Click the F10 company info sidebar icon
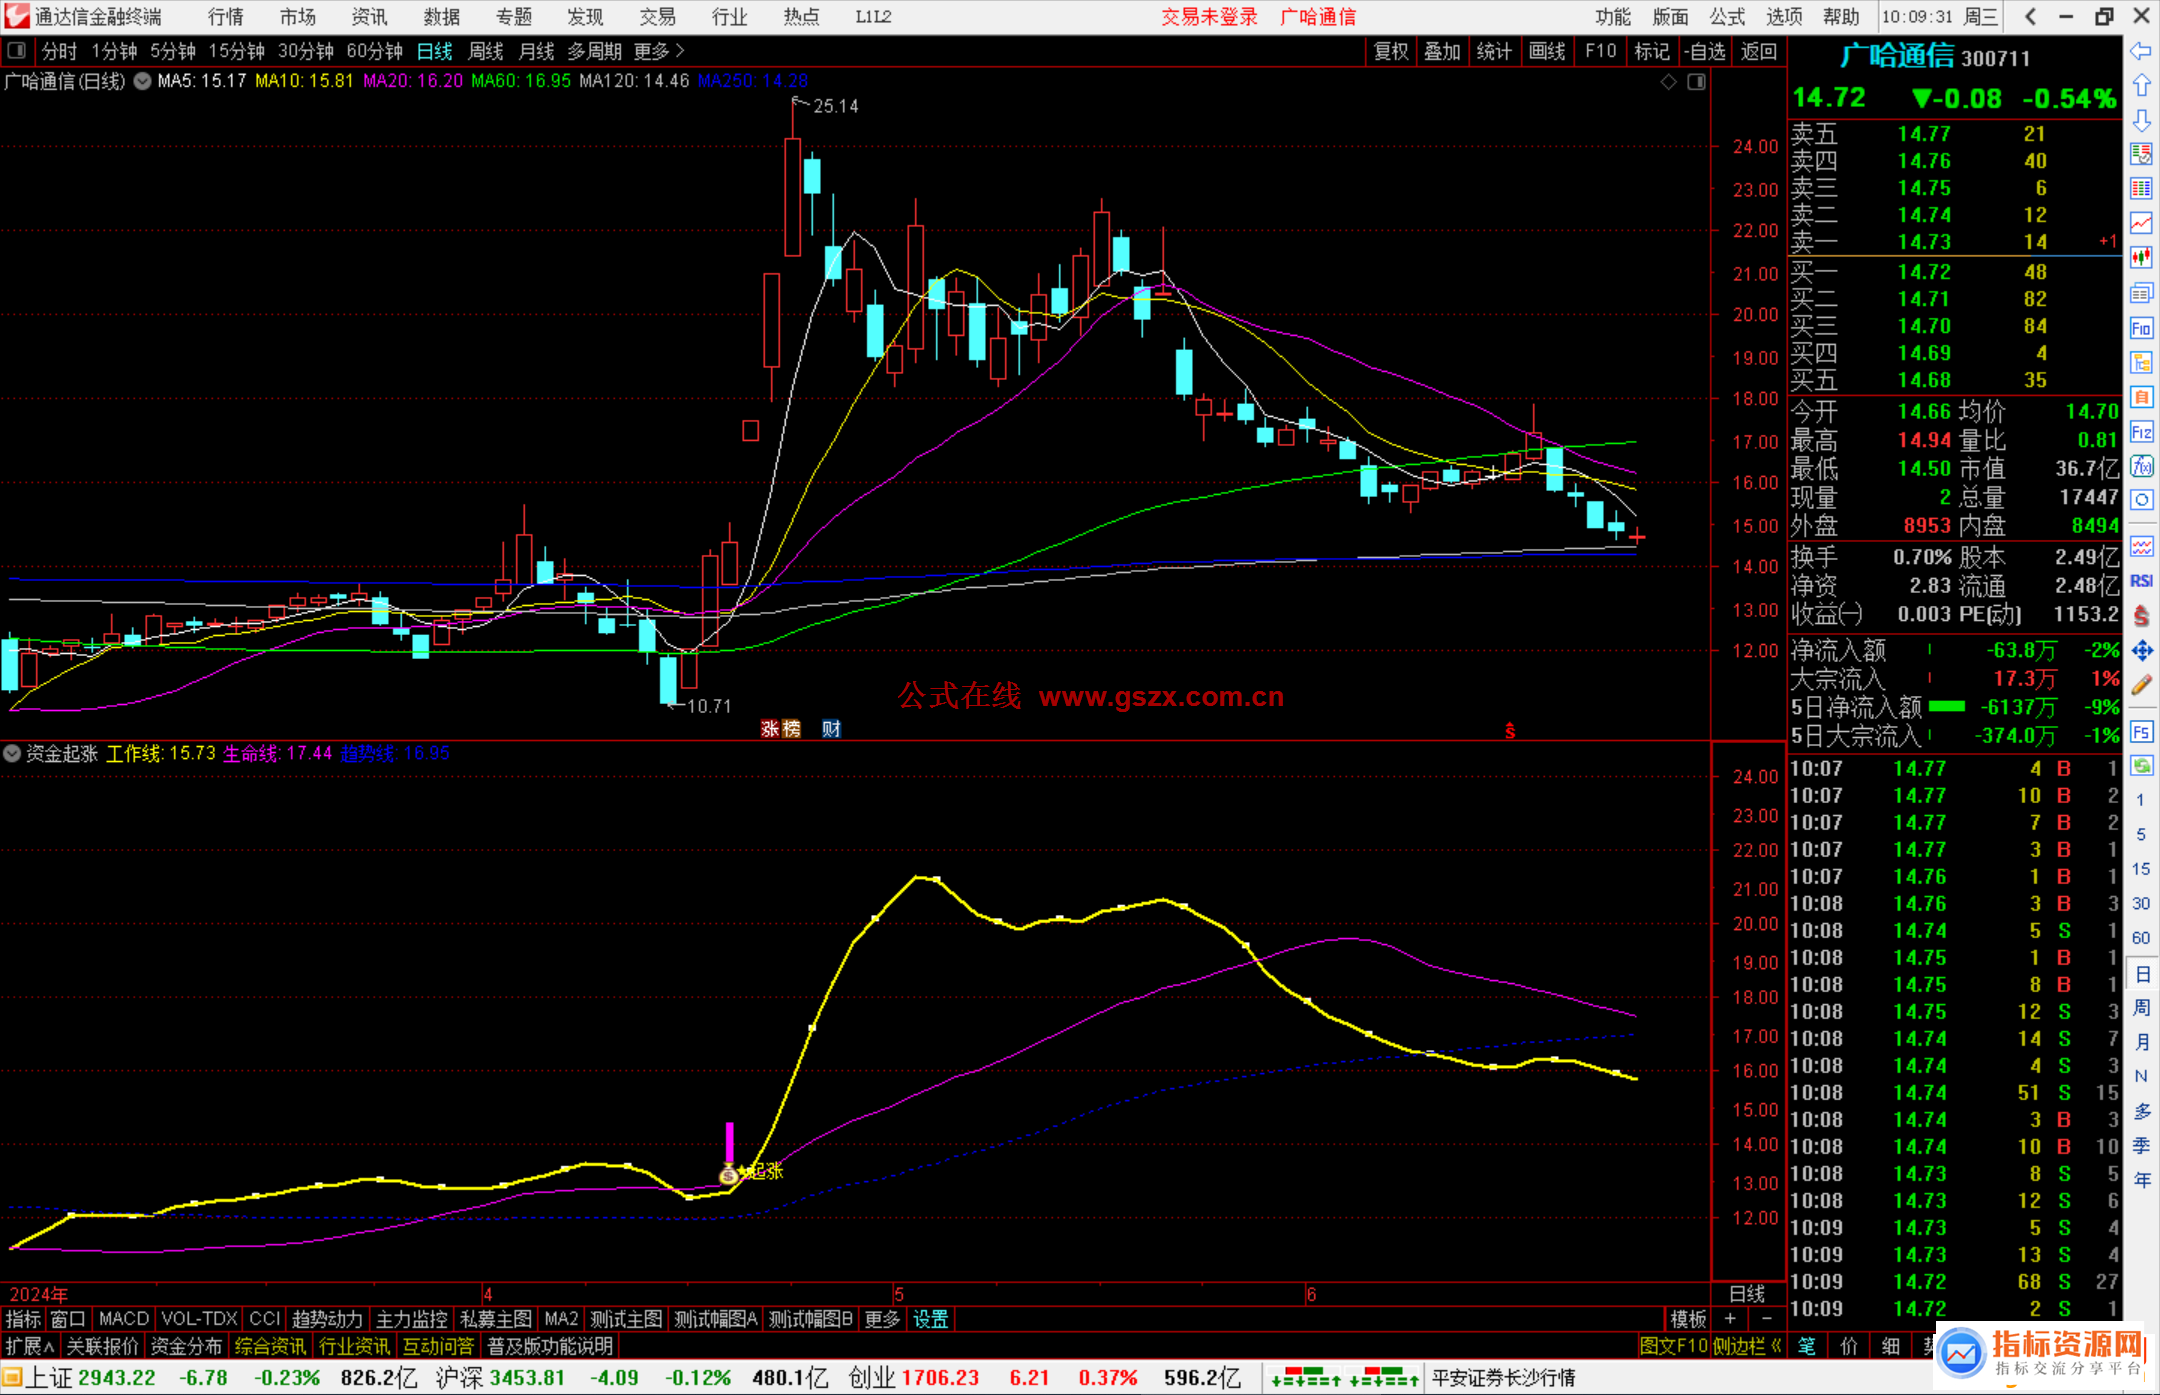This screenshot has width=2160, height=1395. pyautogui.click(x=2141, y=328)
